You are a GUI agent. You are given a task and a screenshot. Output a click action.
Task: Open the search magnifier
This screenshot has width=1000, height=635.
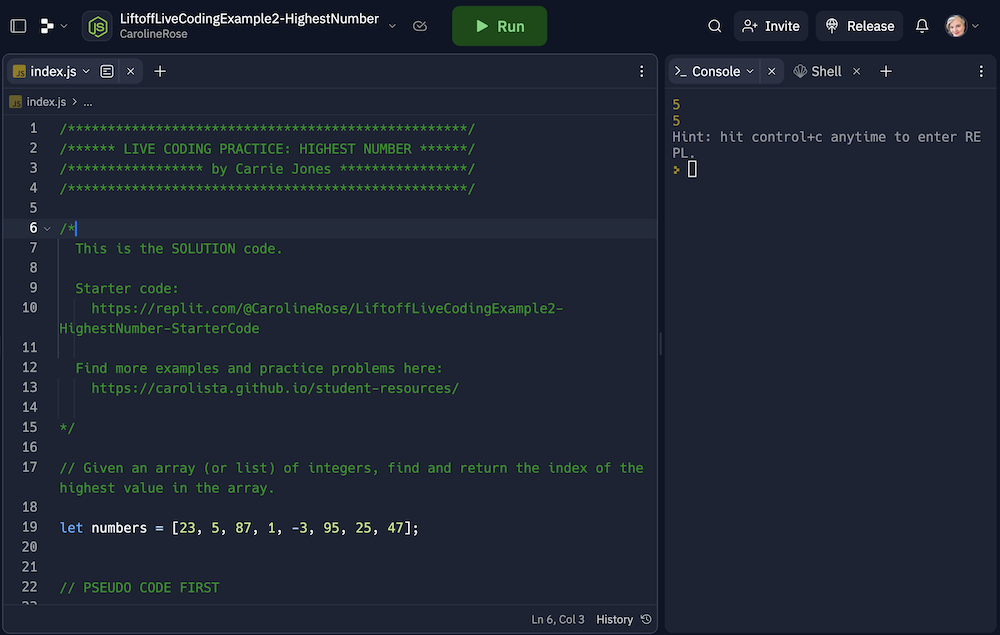(x=715, y=26)
